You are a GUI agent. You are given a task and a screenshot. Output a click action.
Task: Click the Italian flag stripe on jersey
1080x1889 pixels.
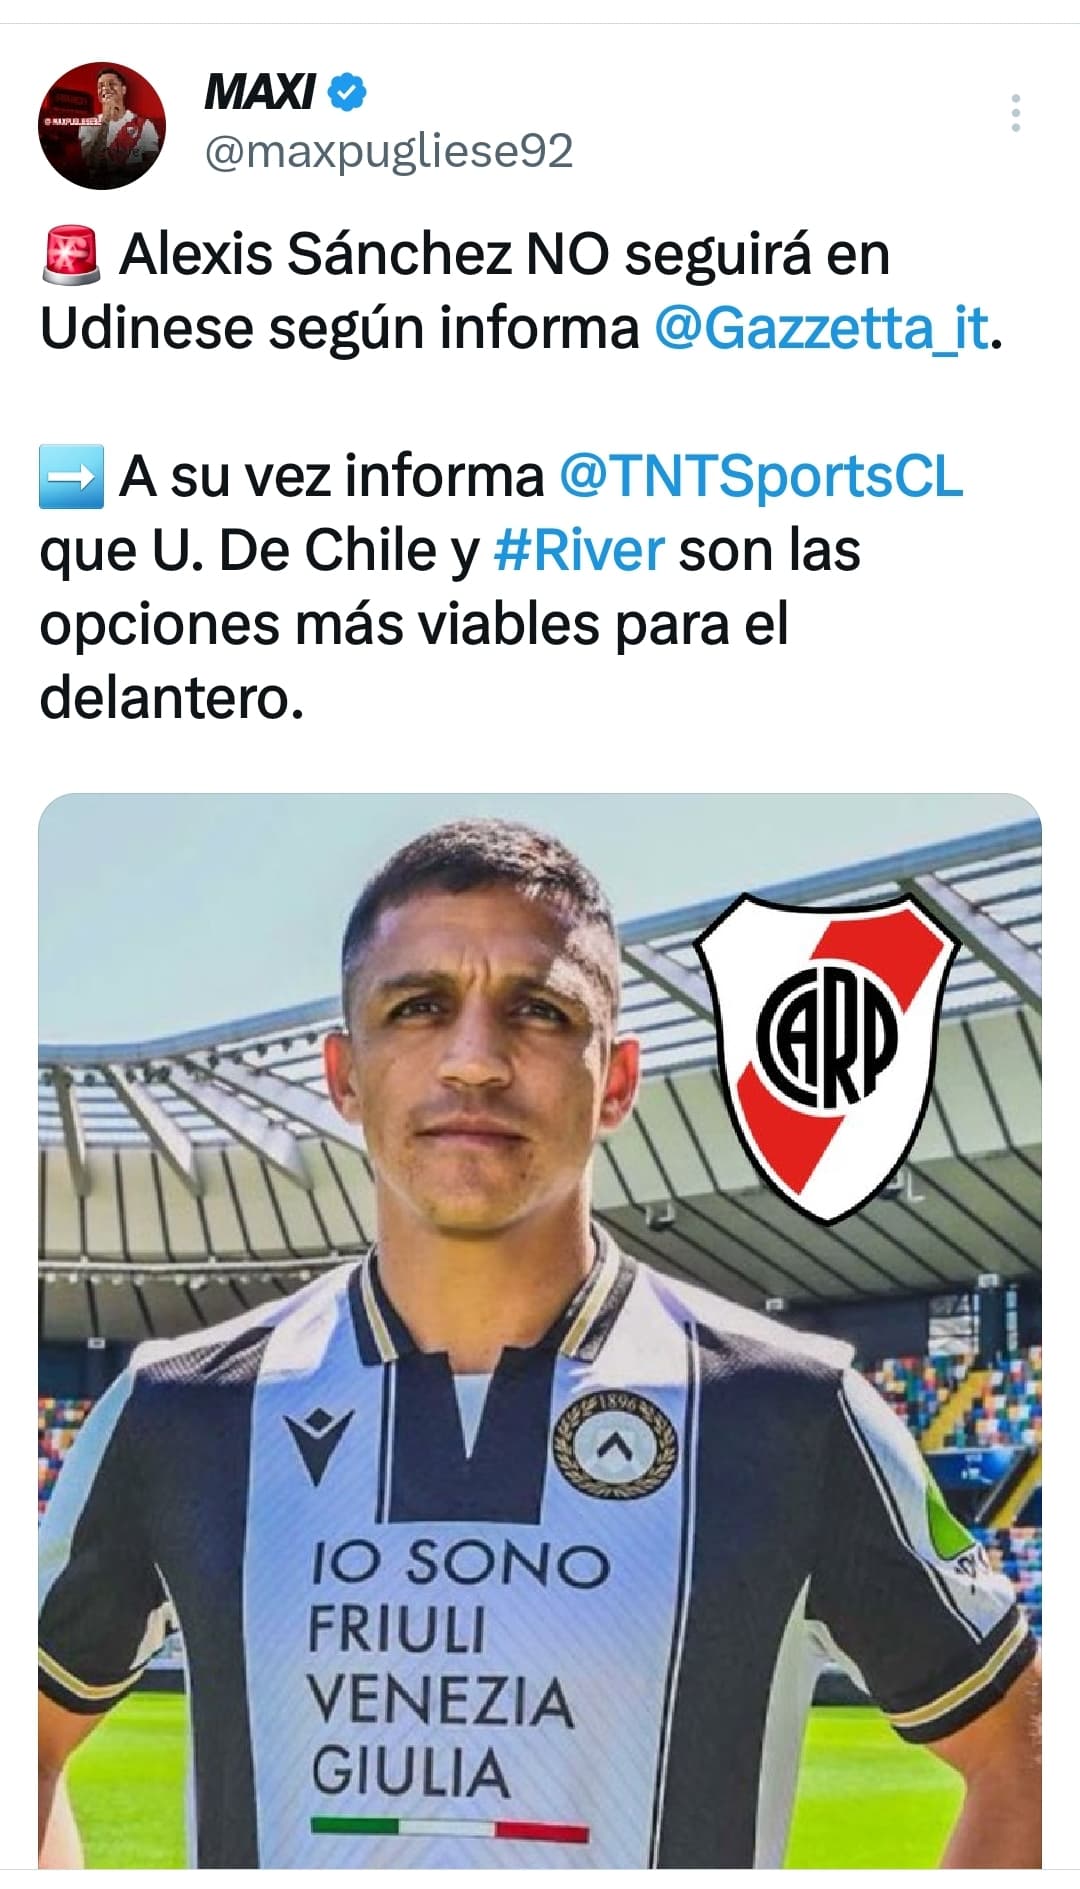(449, 1829)
